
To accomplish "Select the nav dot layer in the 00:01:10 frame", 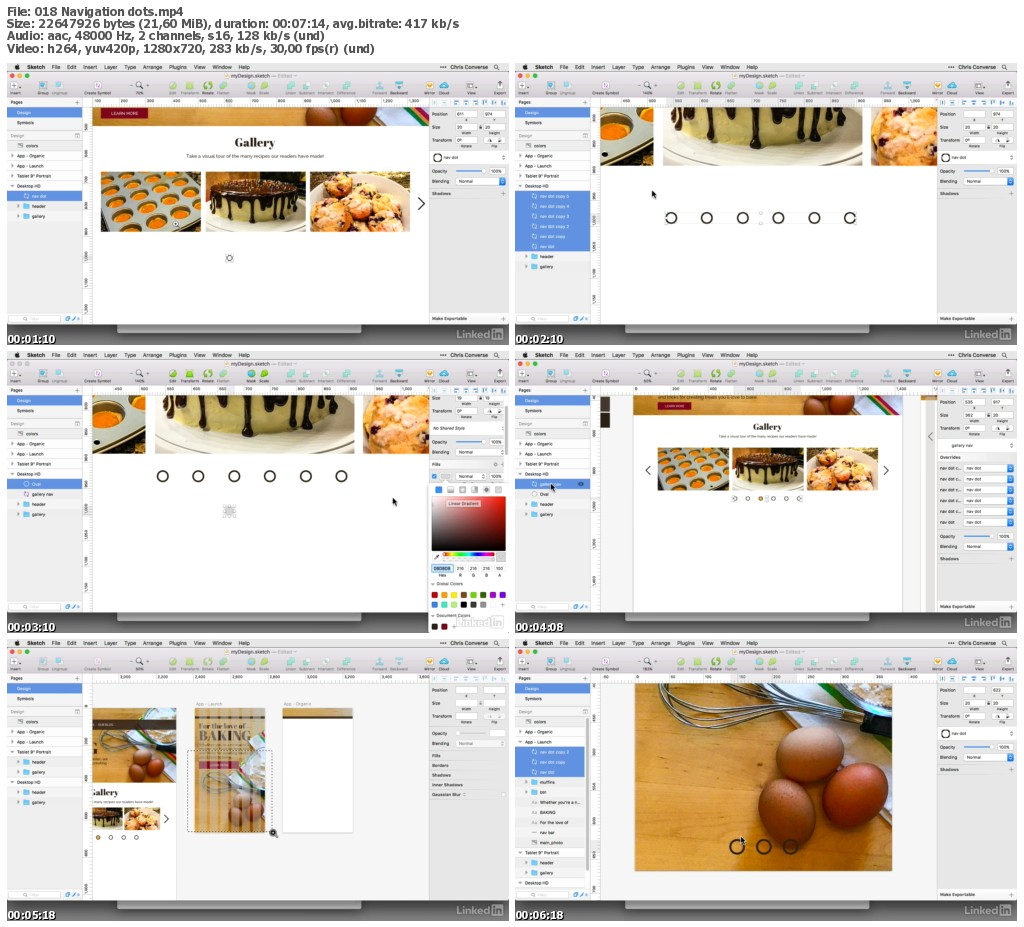I will [x=44, y=196].
